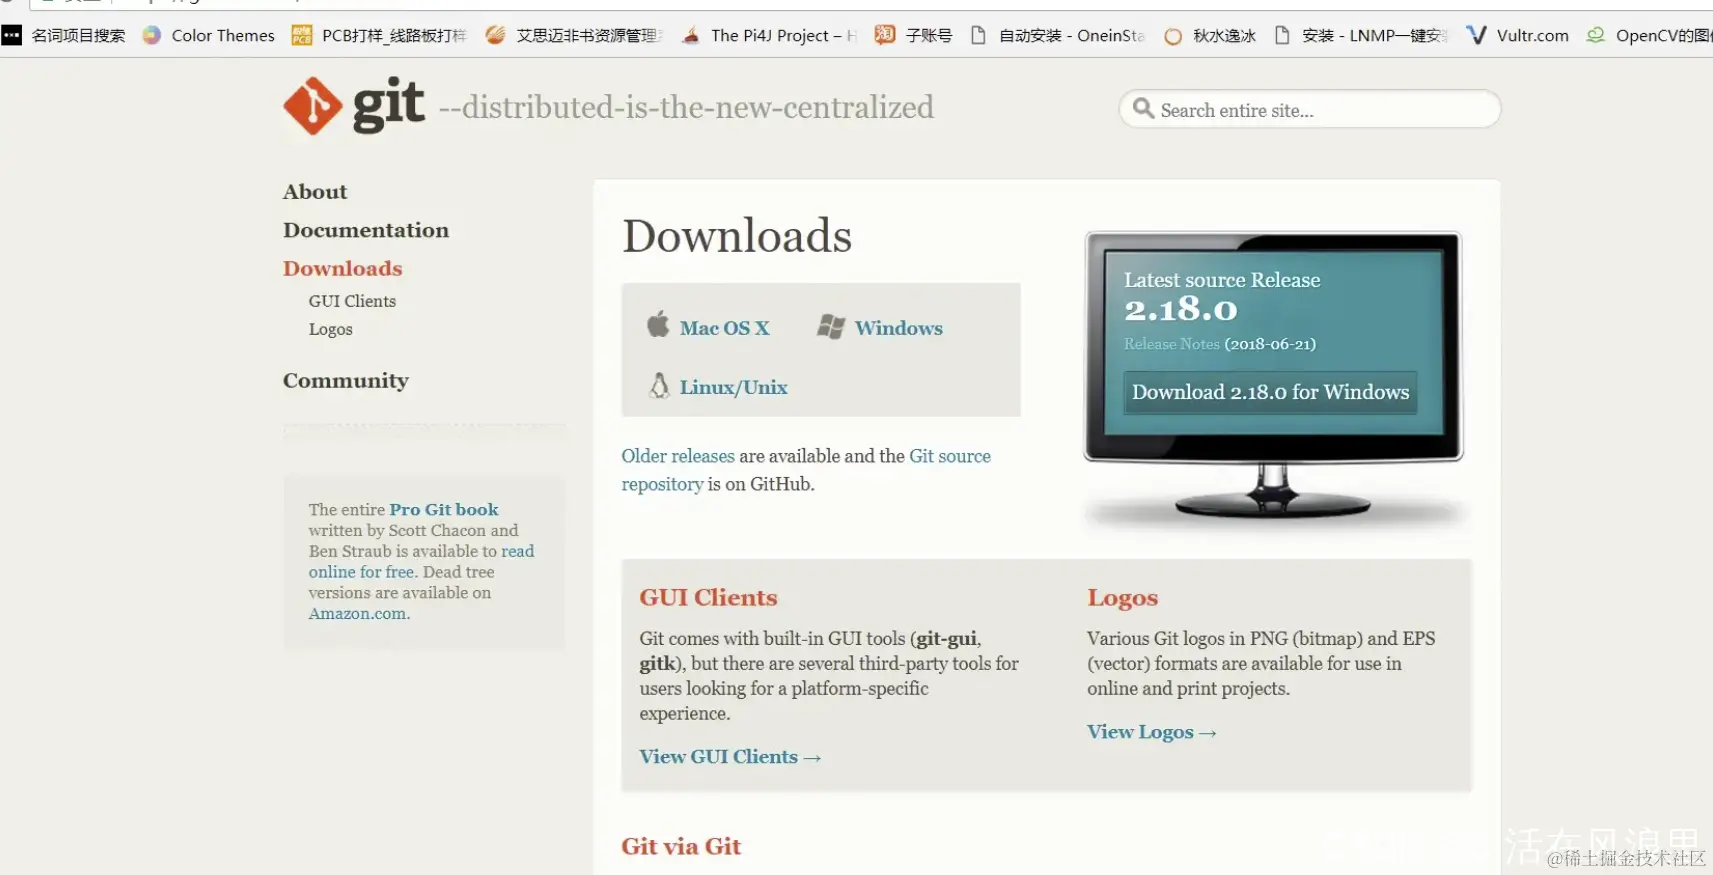The width and height of the screenshot is (1713, 875).
Task: Click Download 2.18.0 for Windows button
Action: pyautogui.click(x=1270, y=392)
